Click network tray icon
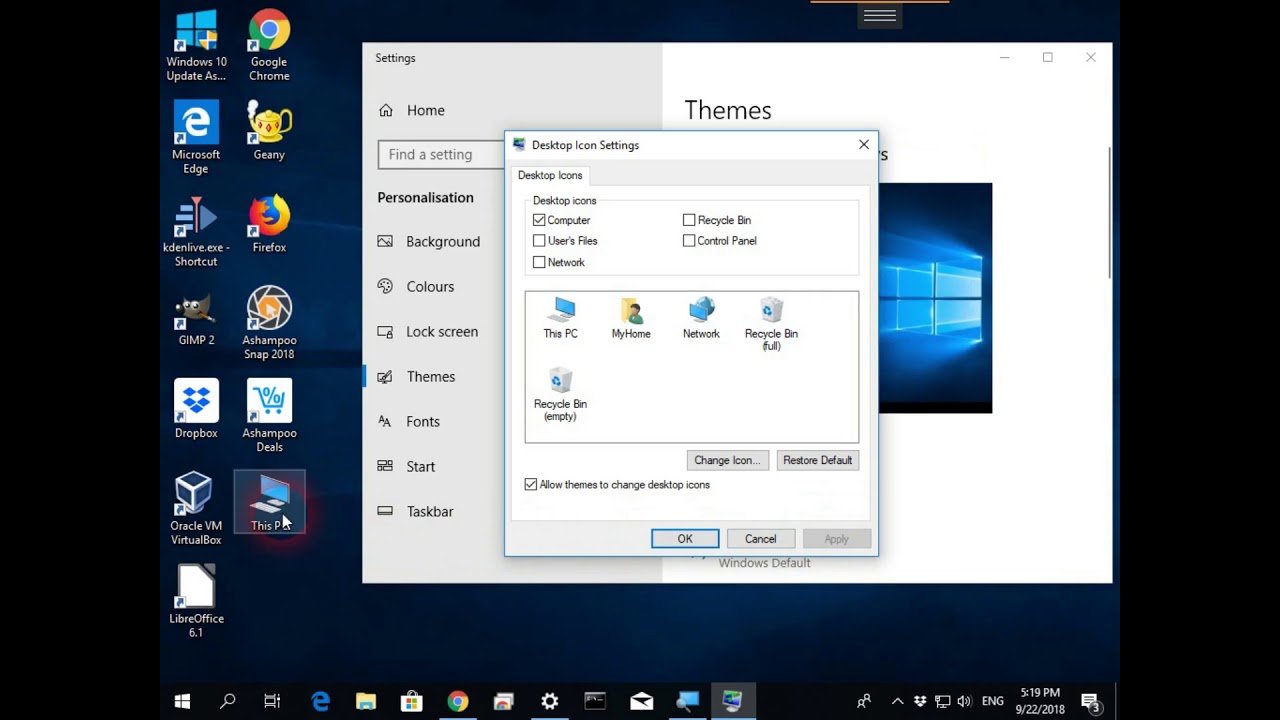1280x720 pixels. click(942, 702)
